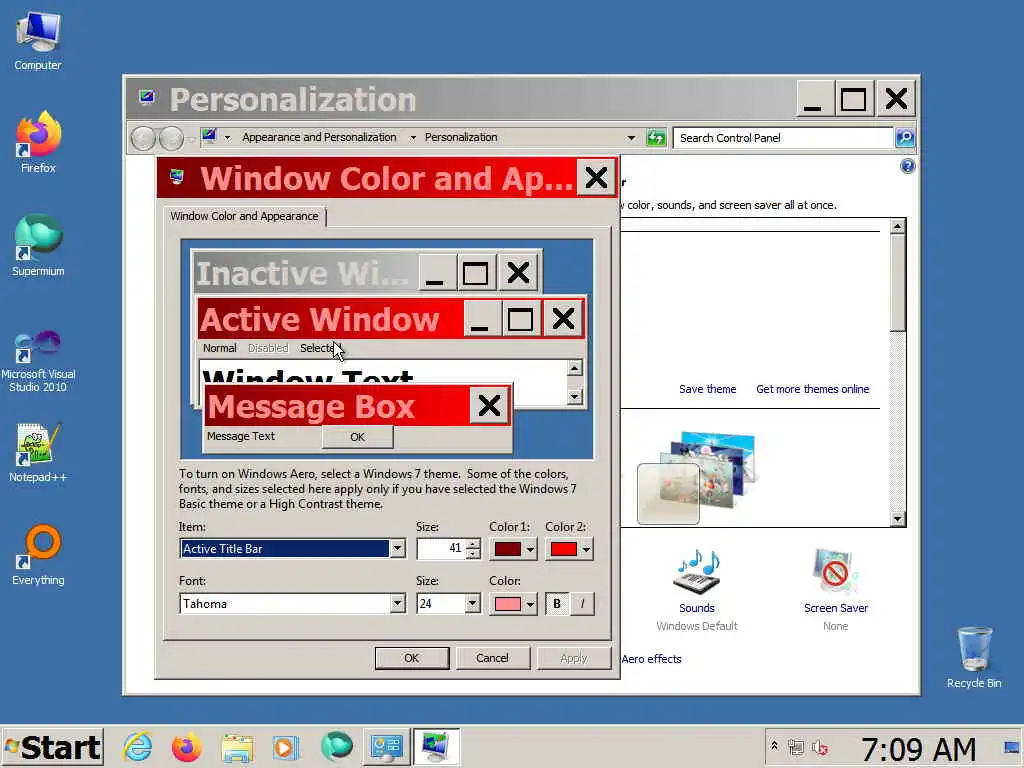Screen dimensions: 1024x768
Task: Switch to the Personalization taskbar button
Action: point(437,747)
